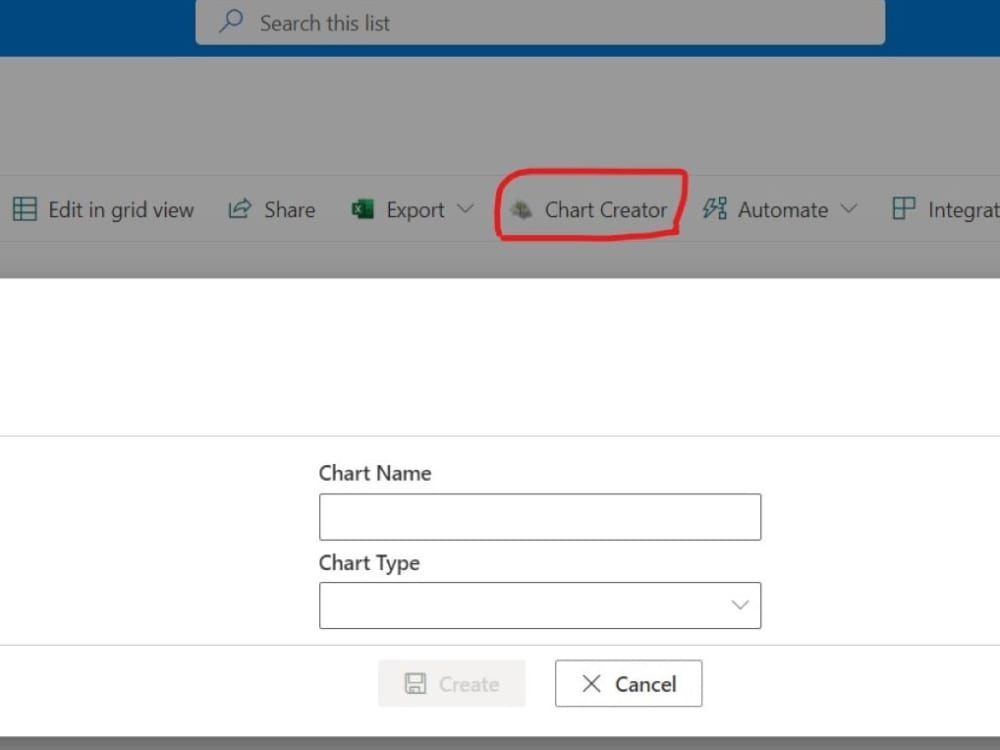Cancel the chart creation dialog
Screen dimensions: 1000x750
coord(628,683)
